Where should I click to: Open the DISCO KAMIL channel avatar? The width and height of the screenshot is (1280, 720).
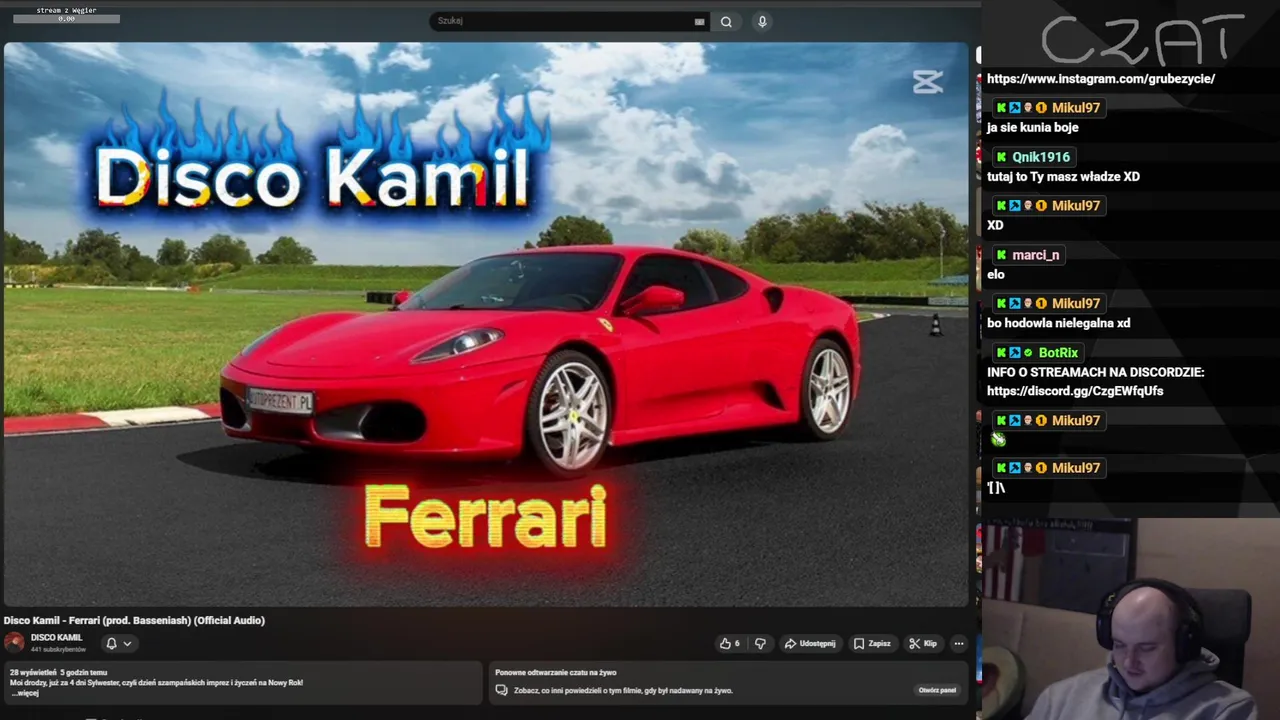[x=14, y=642]
